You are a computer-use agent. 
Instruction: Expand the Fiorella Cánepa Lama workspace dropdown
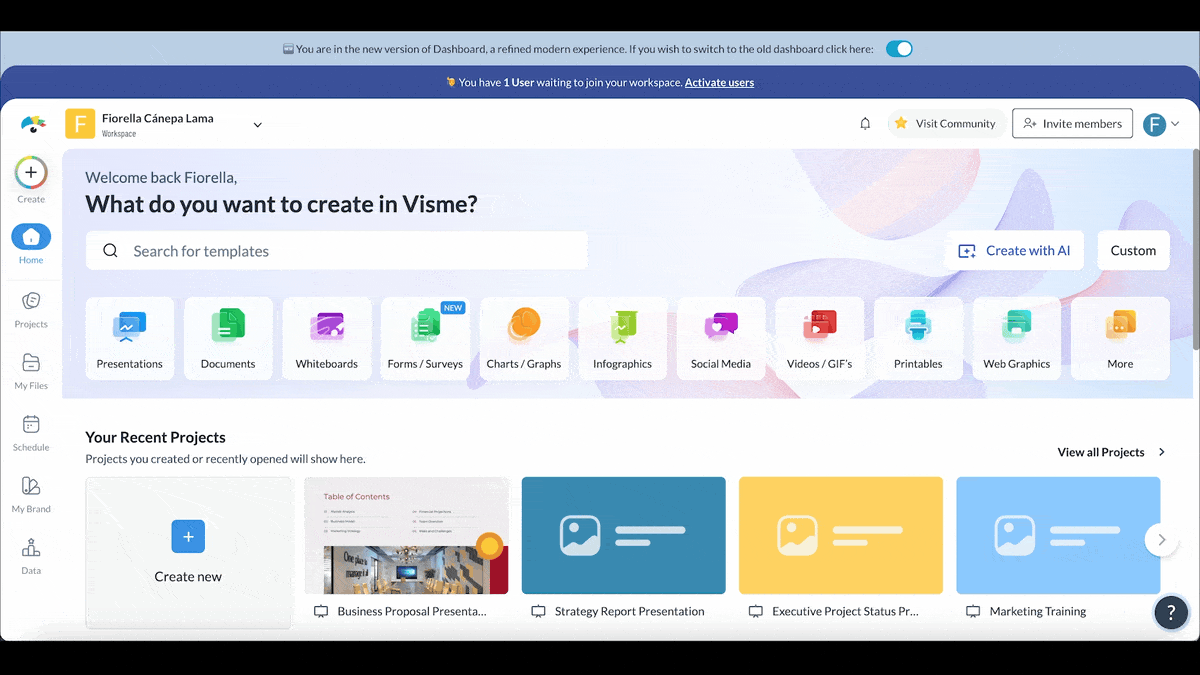click(257, 125)
